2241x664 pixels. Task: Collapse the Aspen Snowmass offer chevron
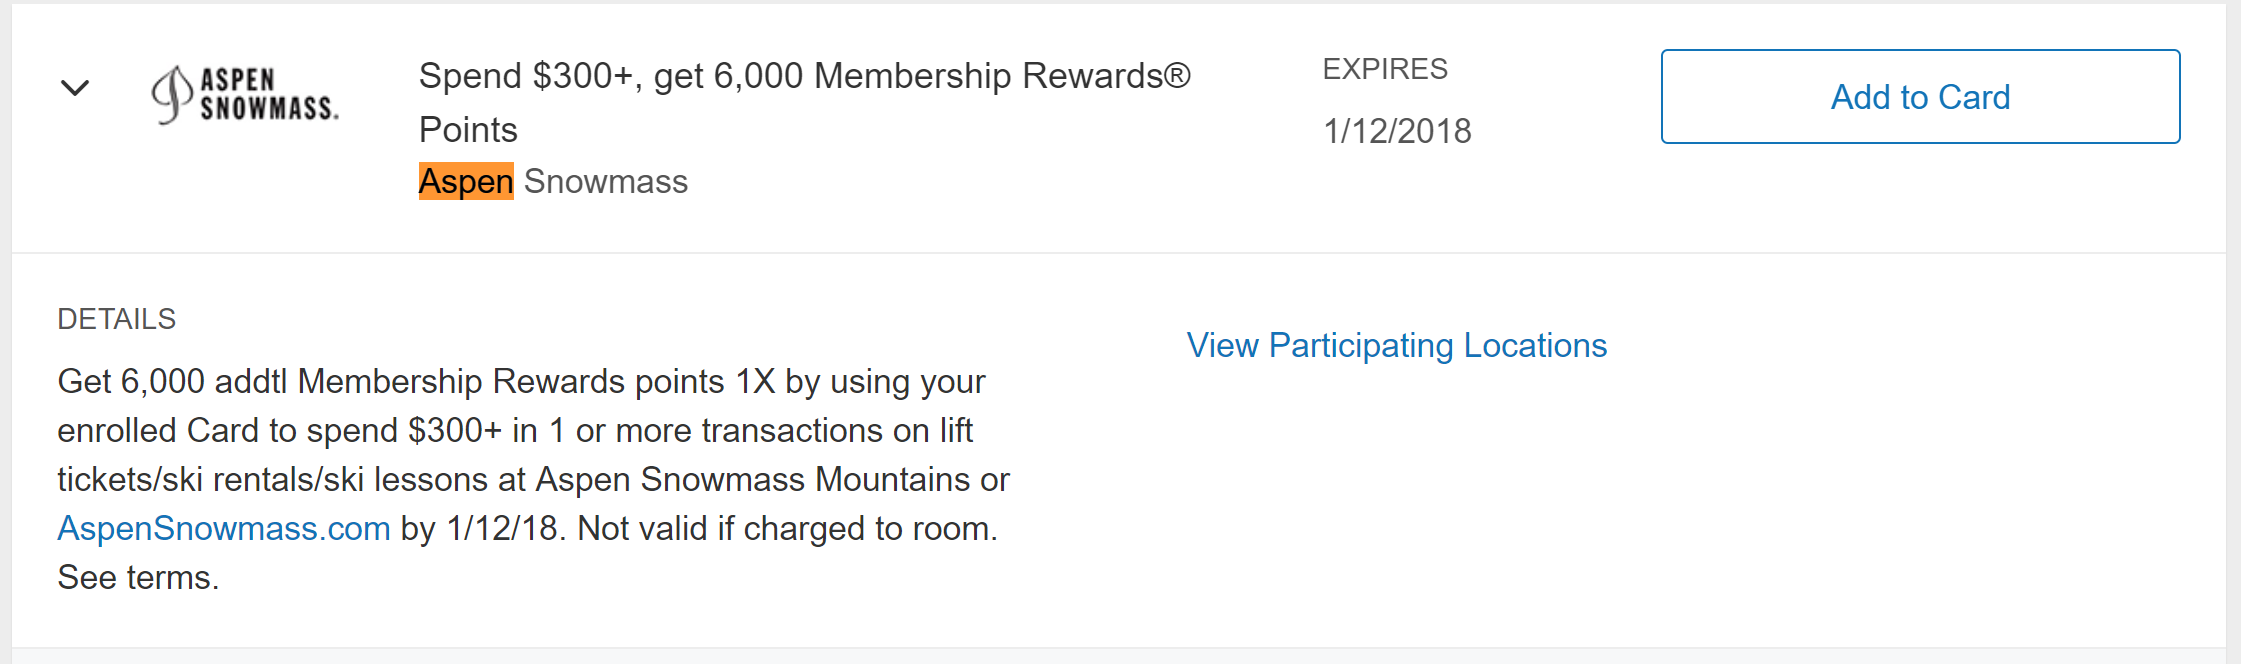click(x=75, y=89)
